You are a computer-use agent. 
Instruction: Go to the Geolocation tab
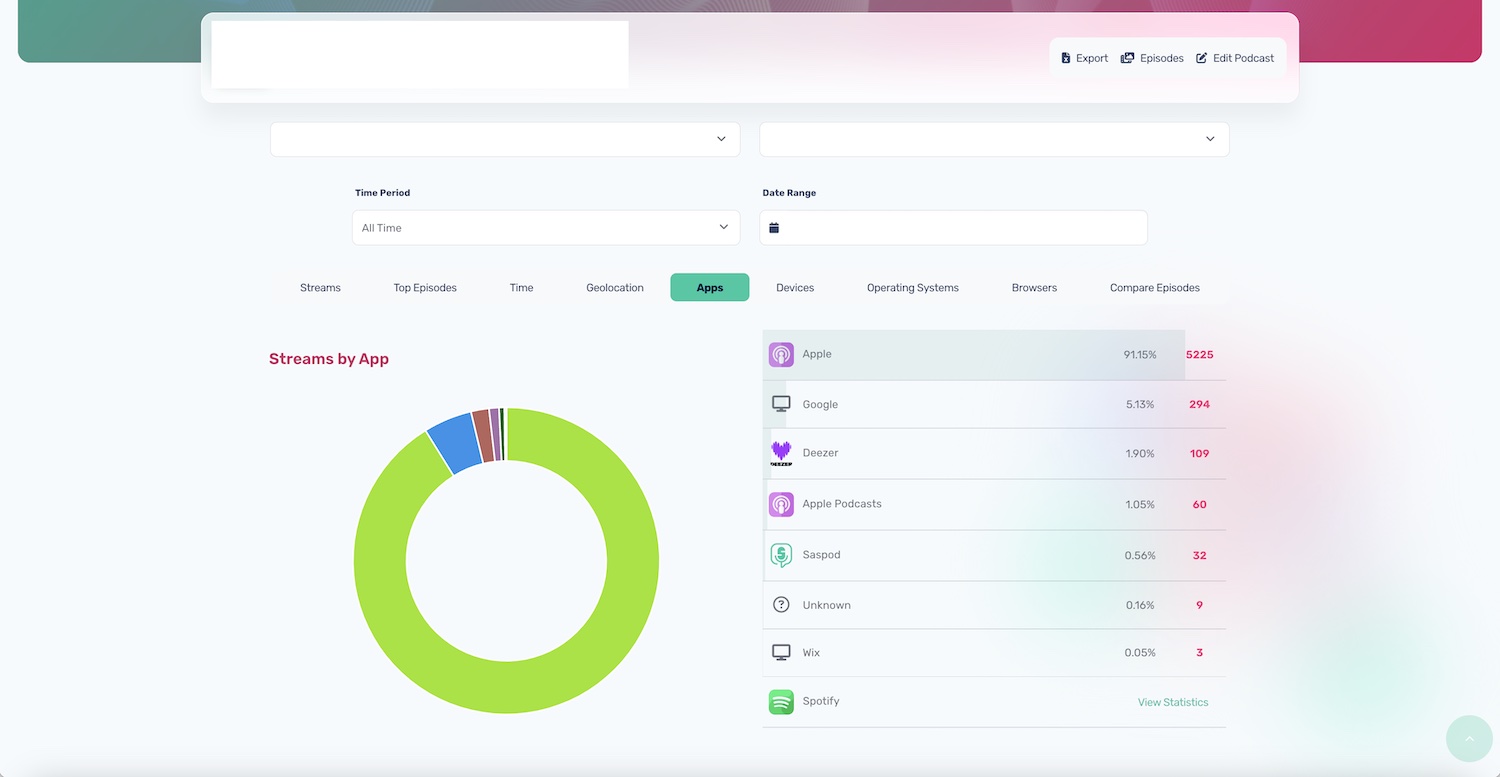615,288
